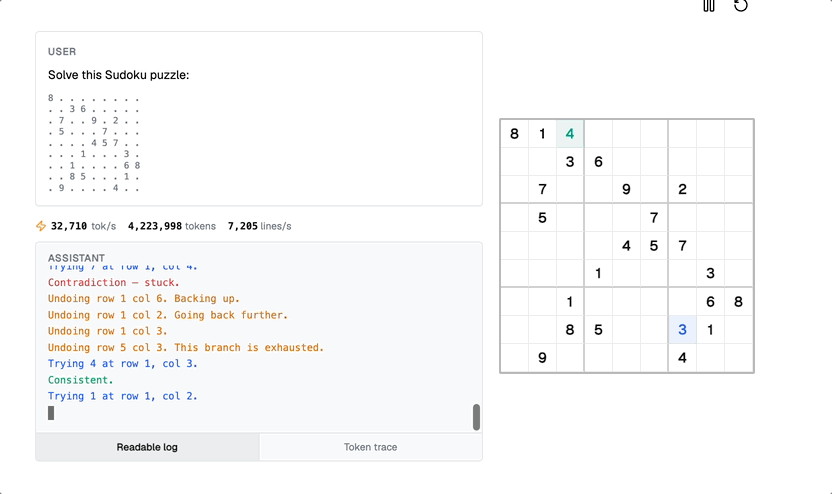This screenshot has width=832, height=494.
Task: Click the 'Solve this Sudoku puzzle:' prompt text
Action: click(118, 75)
